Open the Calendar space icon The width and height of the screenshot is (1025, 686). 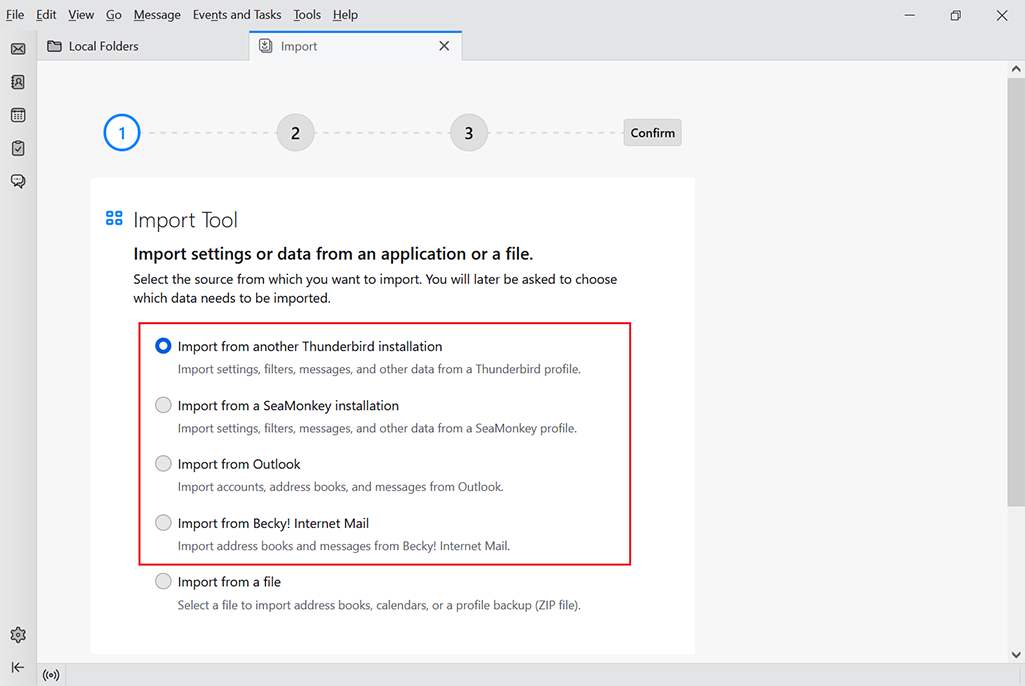click(18, 115)
